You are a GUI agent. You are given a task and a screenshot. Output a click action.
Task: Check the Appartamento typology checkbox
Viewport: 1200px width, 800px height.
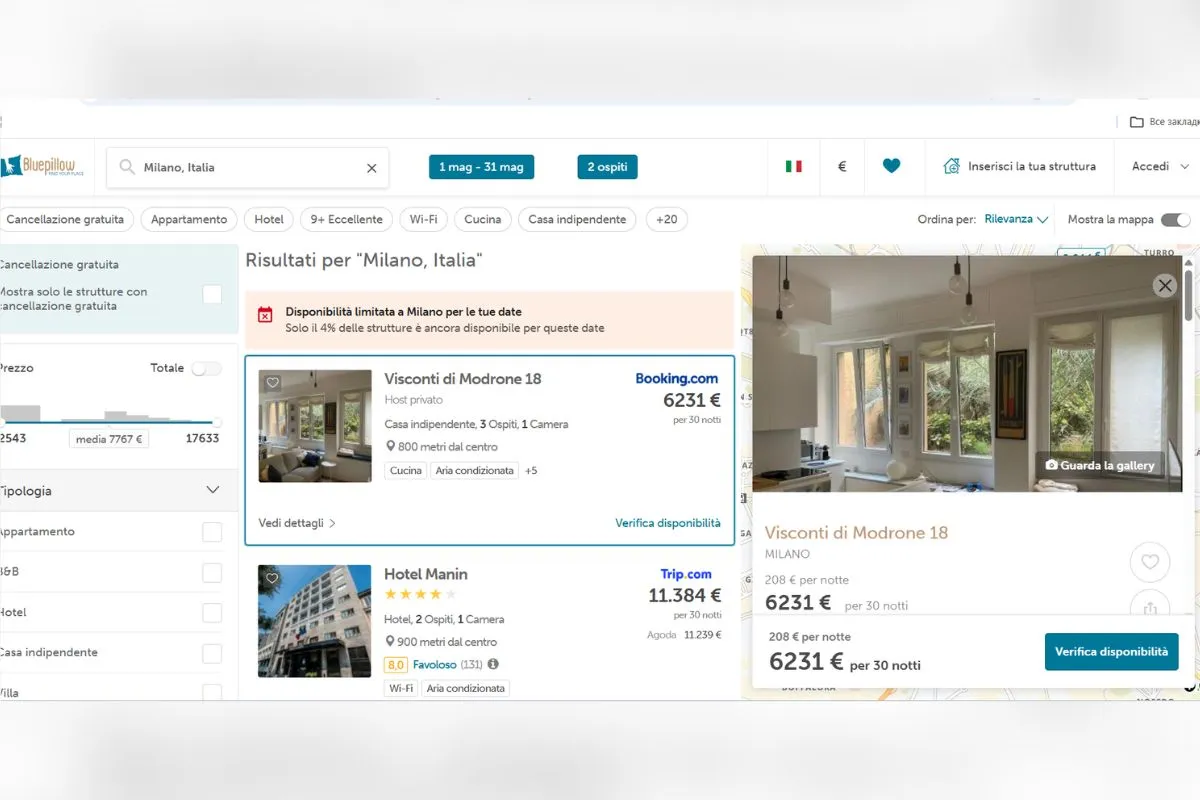tap(212, 532)
